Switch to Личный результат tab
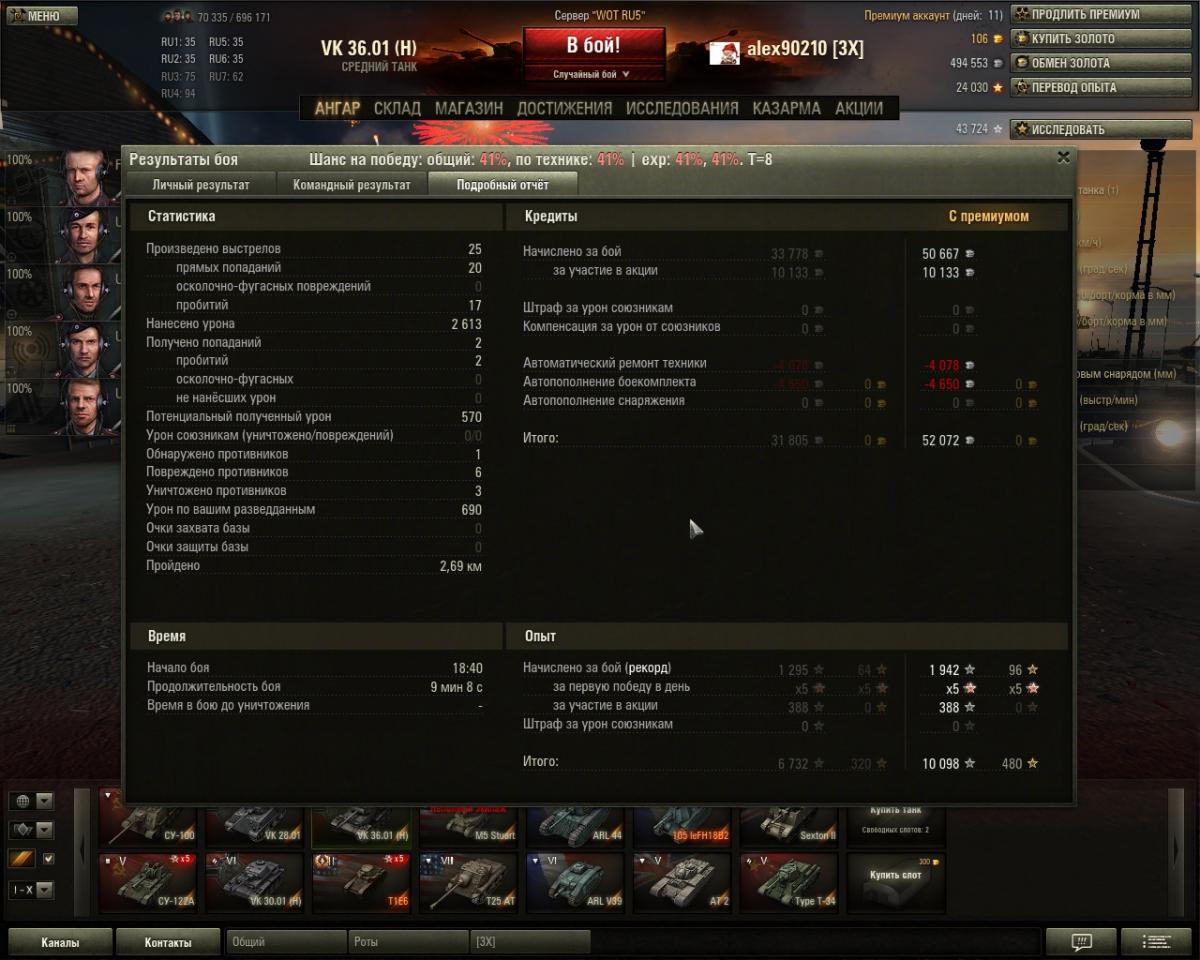Image resolution: width=1200 pixels, height=960 pixels. click(x=201, y=185)
